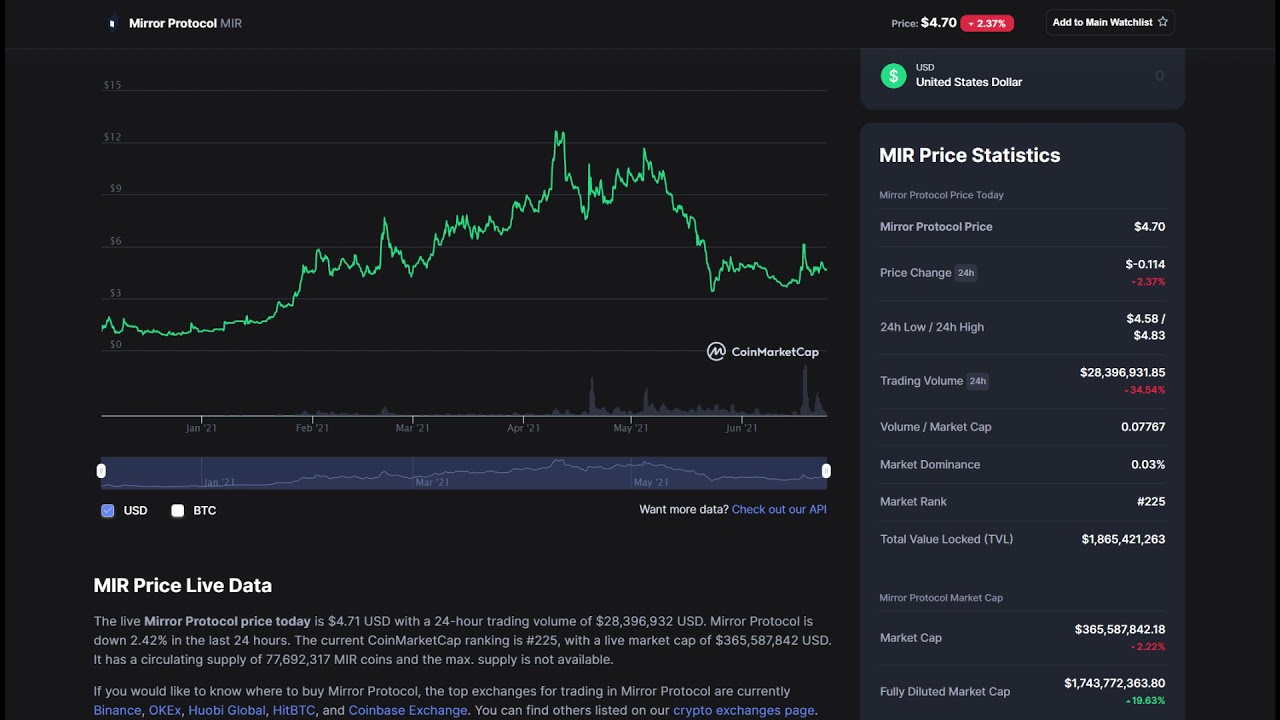Click the 24h badge next to Price Change

click(x=965, y=273)
